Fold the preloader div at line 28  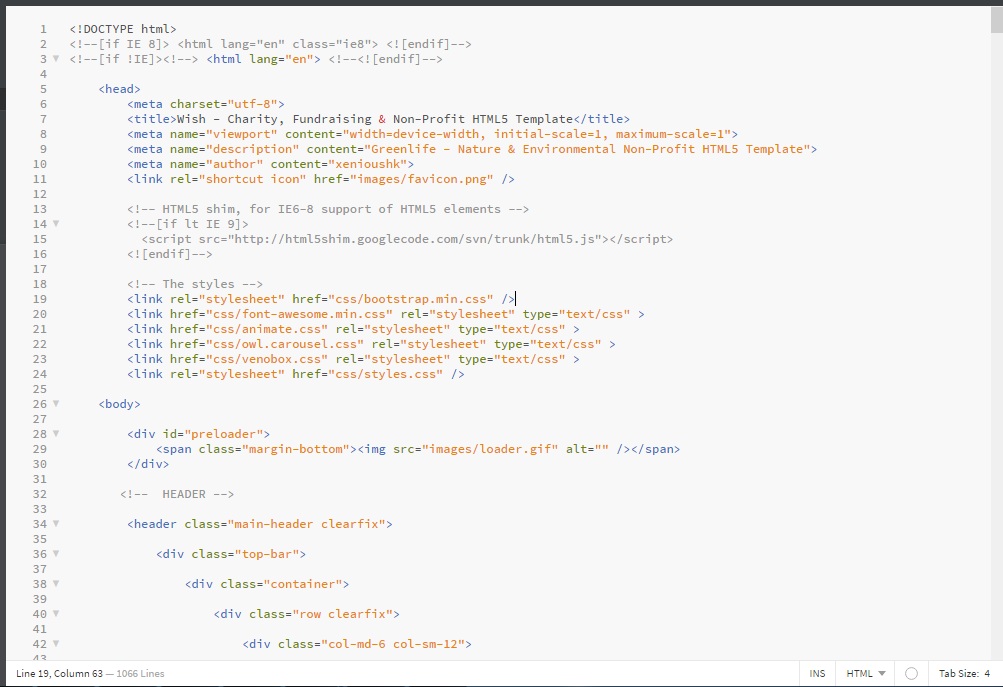[56, 434]
